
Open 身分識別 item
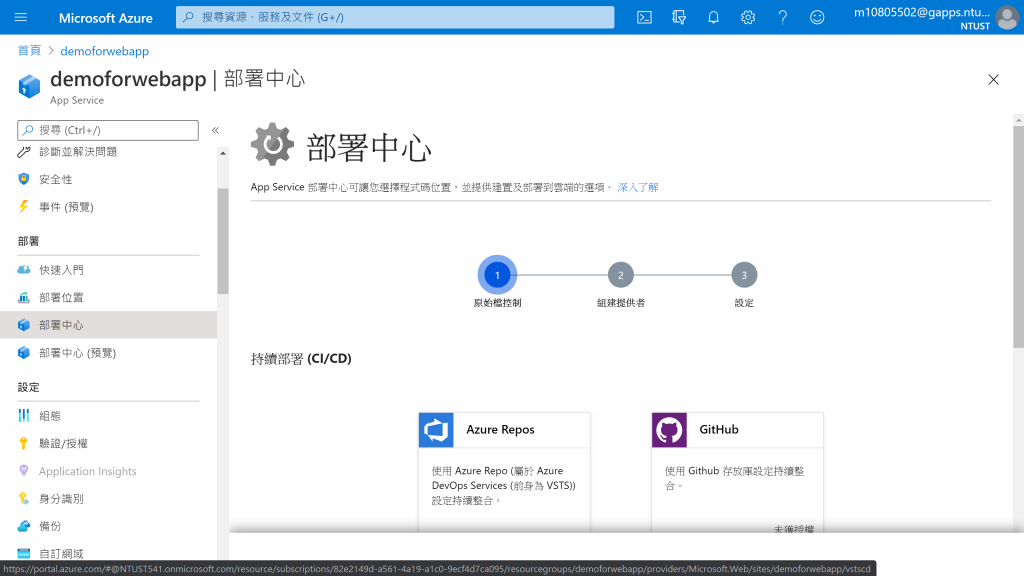pos(108,498)
